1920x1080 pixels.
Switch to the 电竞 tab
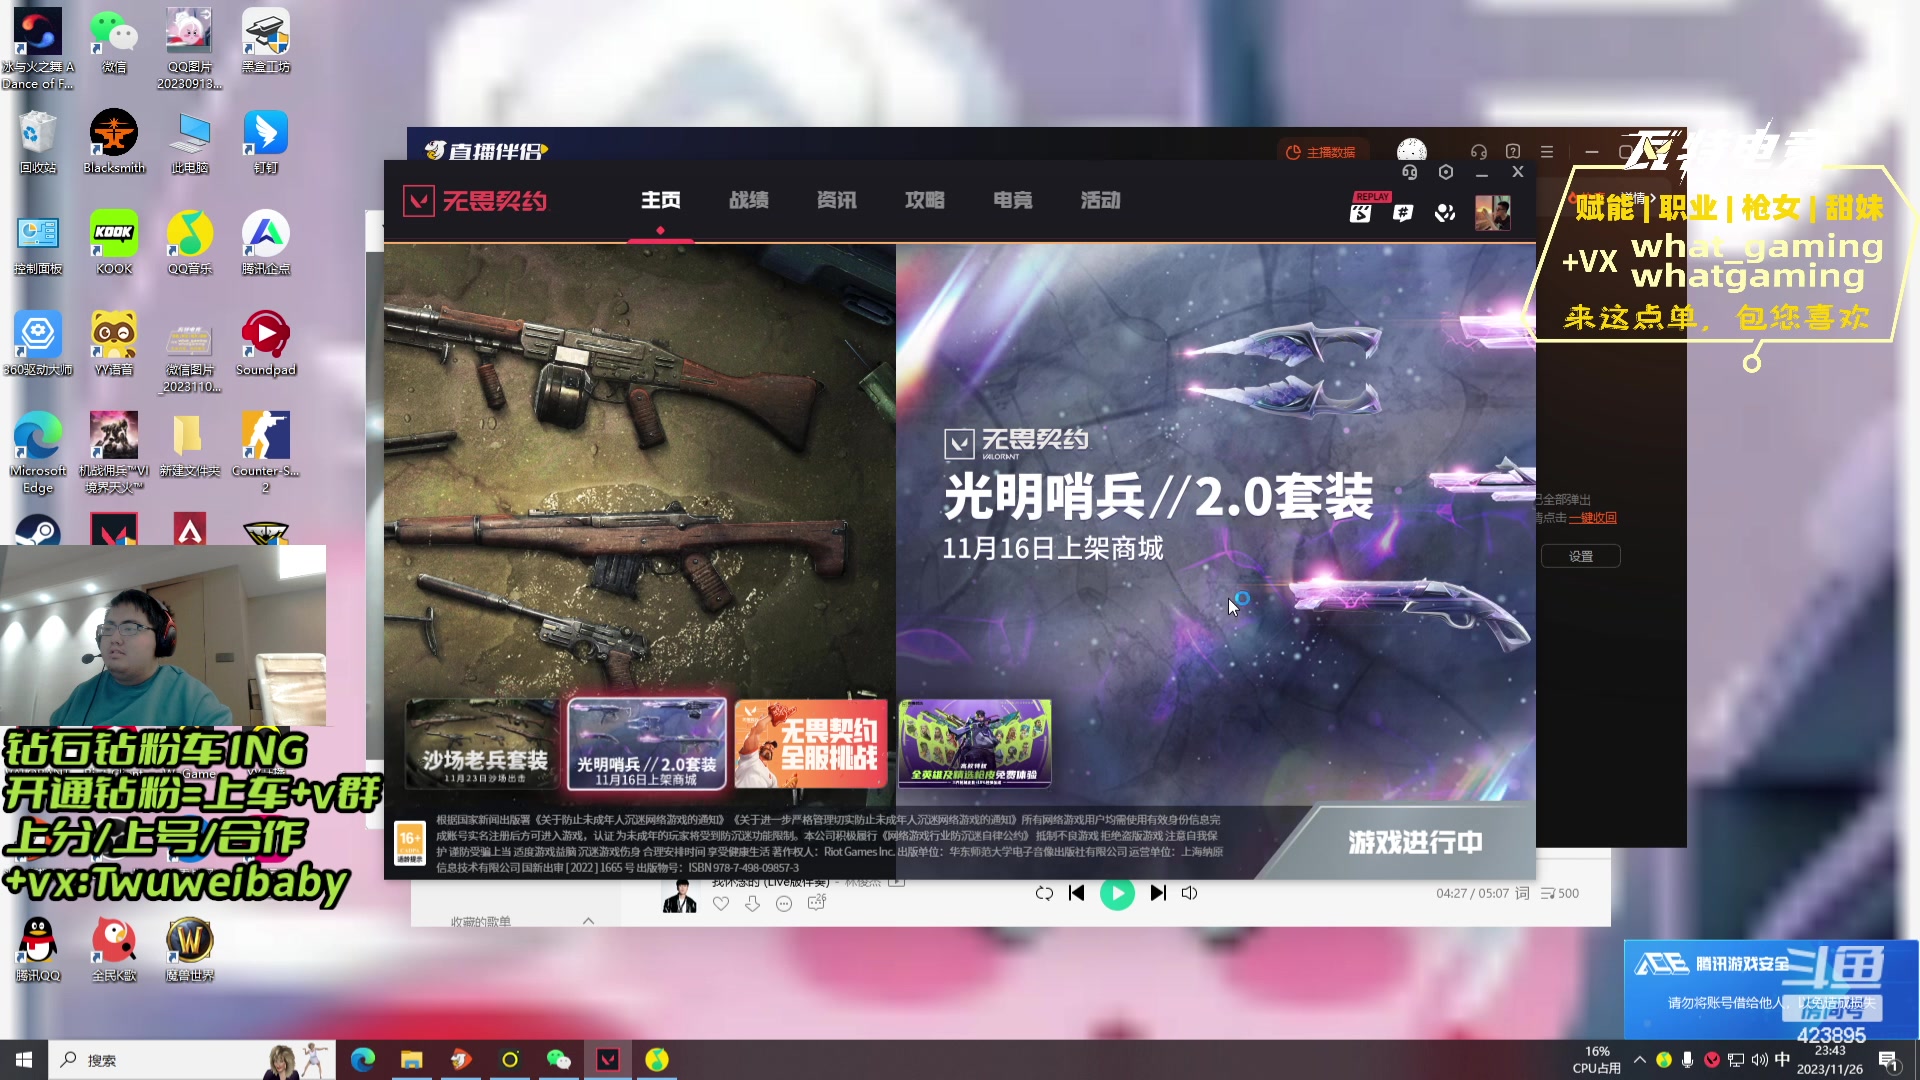pos(1012,200)
